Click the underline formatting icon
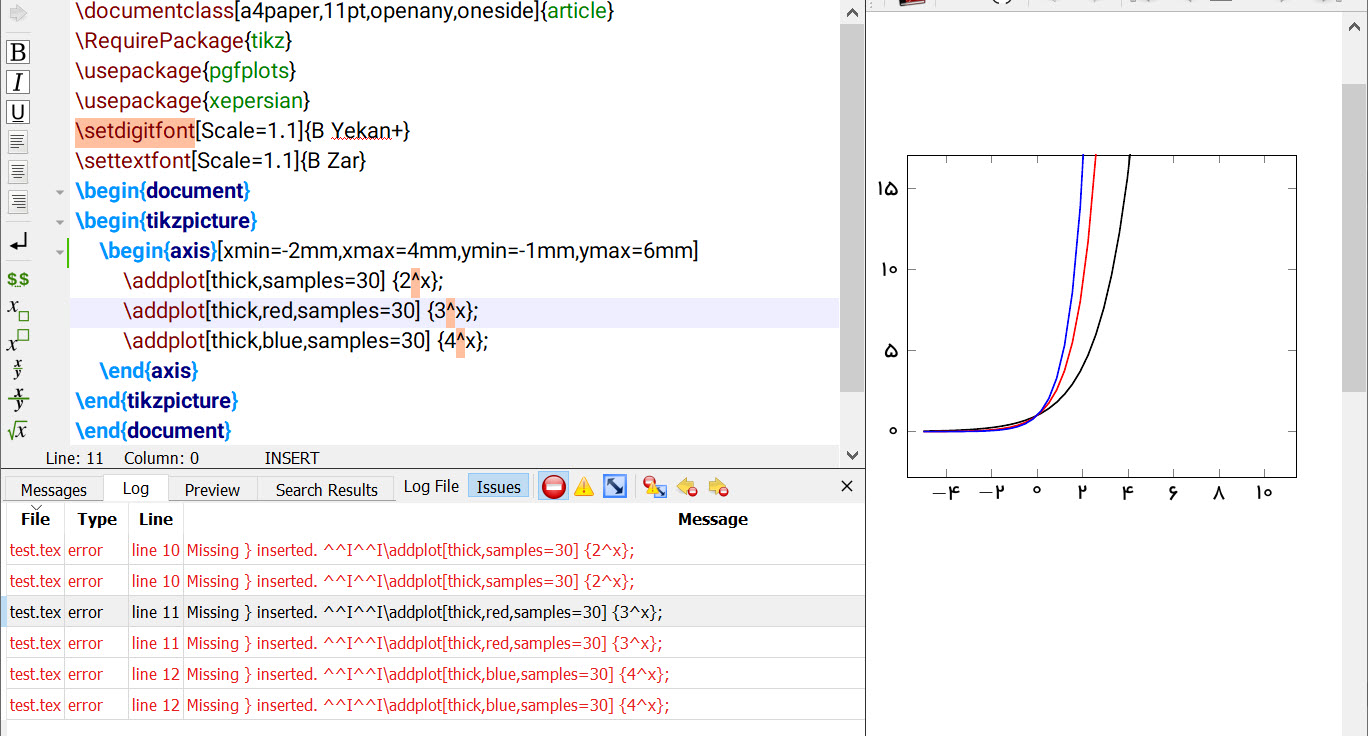Screen dimensions: 1368x736 tap(18, 112)
